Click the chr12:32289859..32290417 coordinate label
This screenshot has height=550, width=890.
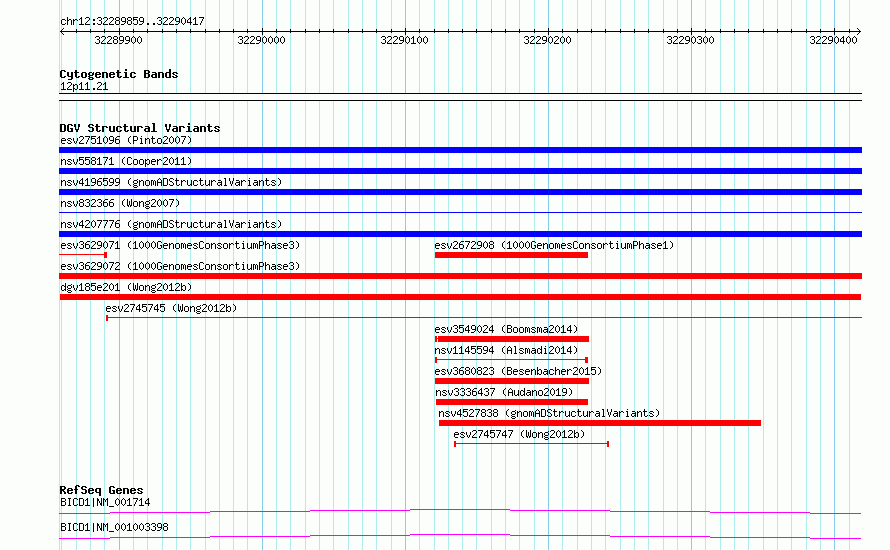tap(132, 22)
